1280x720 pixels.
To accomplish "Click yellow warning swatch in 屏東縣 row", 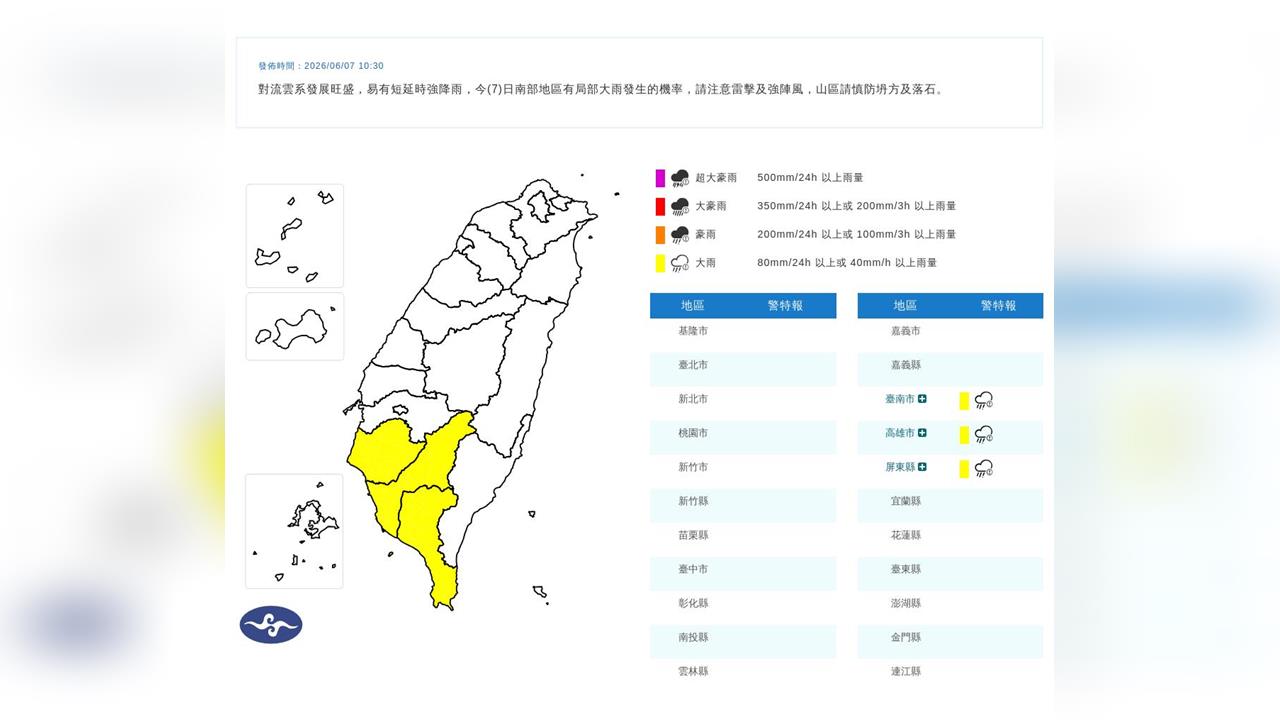I will coord(964,469).
